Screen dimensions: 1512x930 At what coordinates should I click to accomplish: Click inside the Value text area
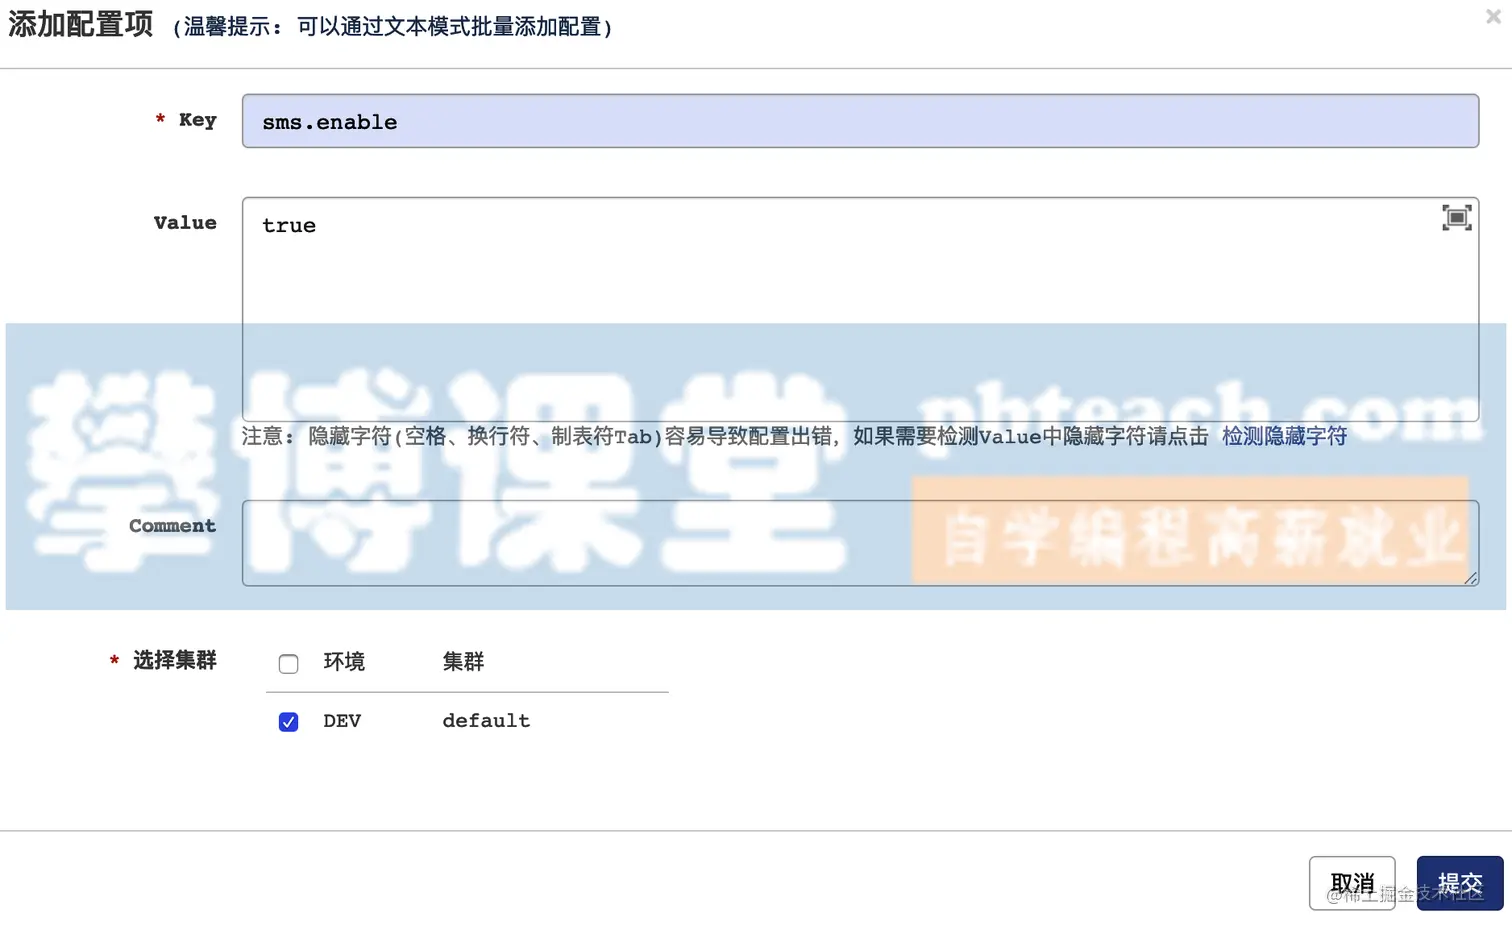[x=860, y=309]
